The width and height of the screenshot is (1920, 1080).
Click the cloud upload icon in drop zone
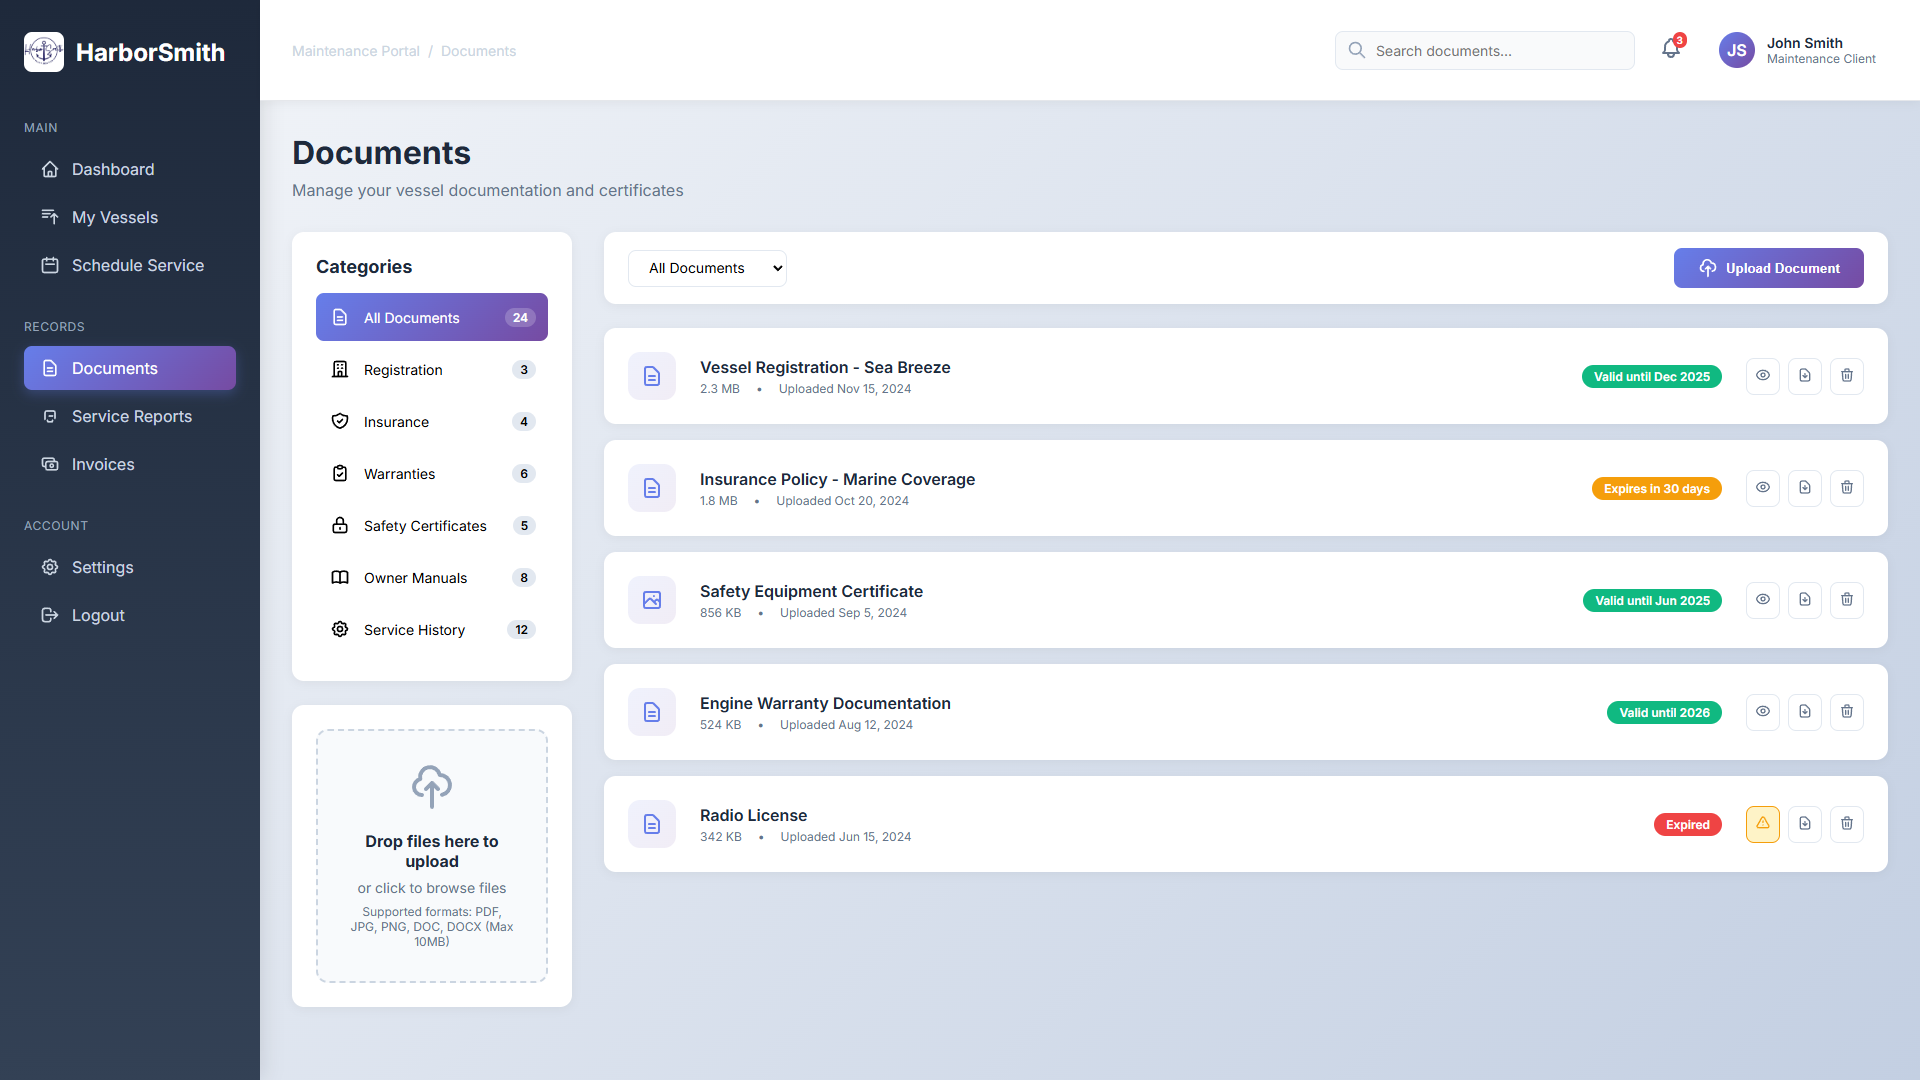[431, 787]
